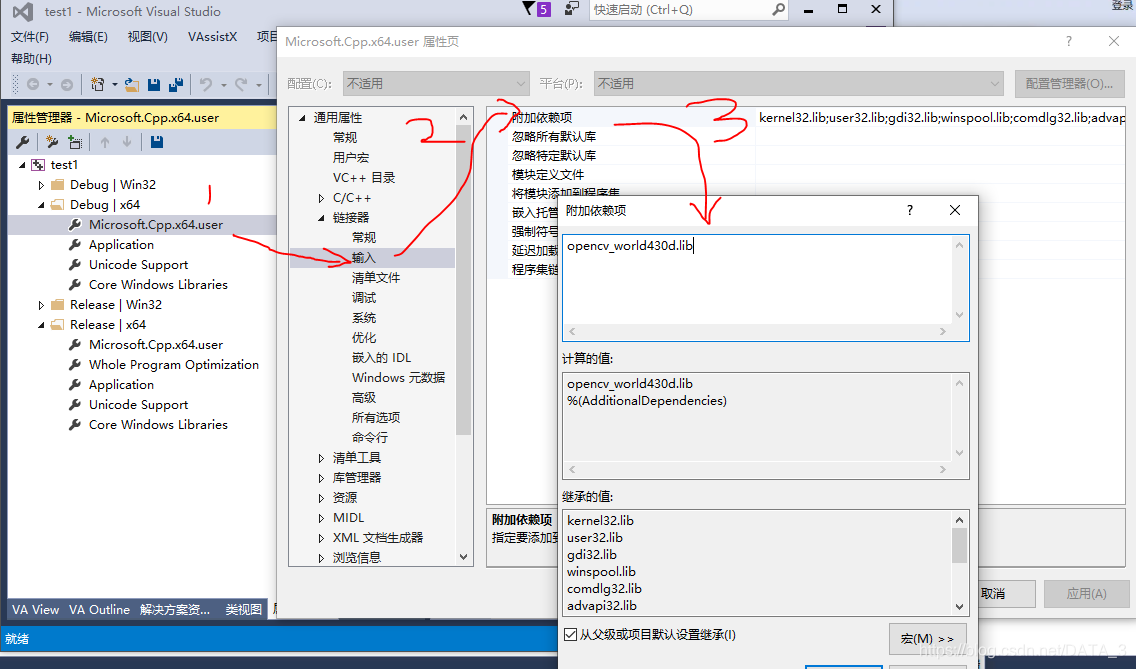
Task: Open the 视图(V) menu
Action: coord(147,36)
